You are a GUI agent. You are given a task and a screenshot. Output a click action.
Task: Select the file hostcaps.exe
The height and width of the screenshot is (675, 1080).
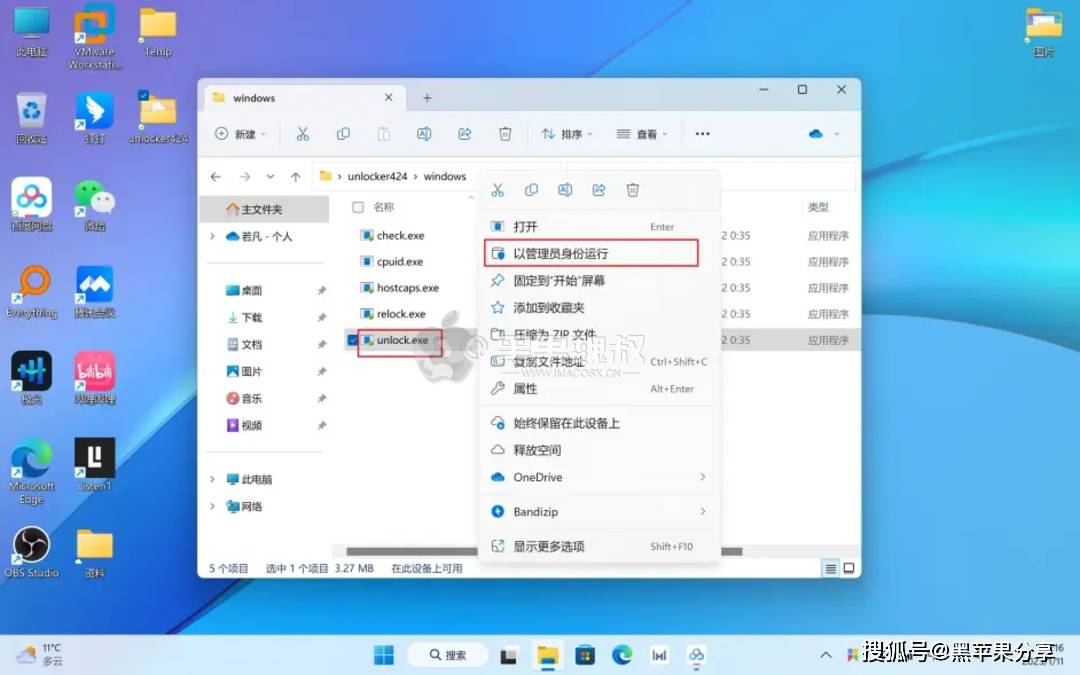coord(408,288)
